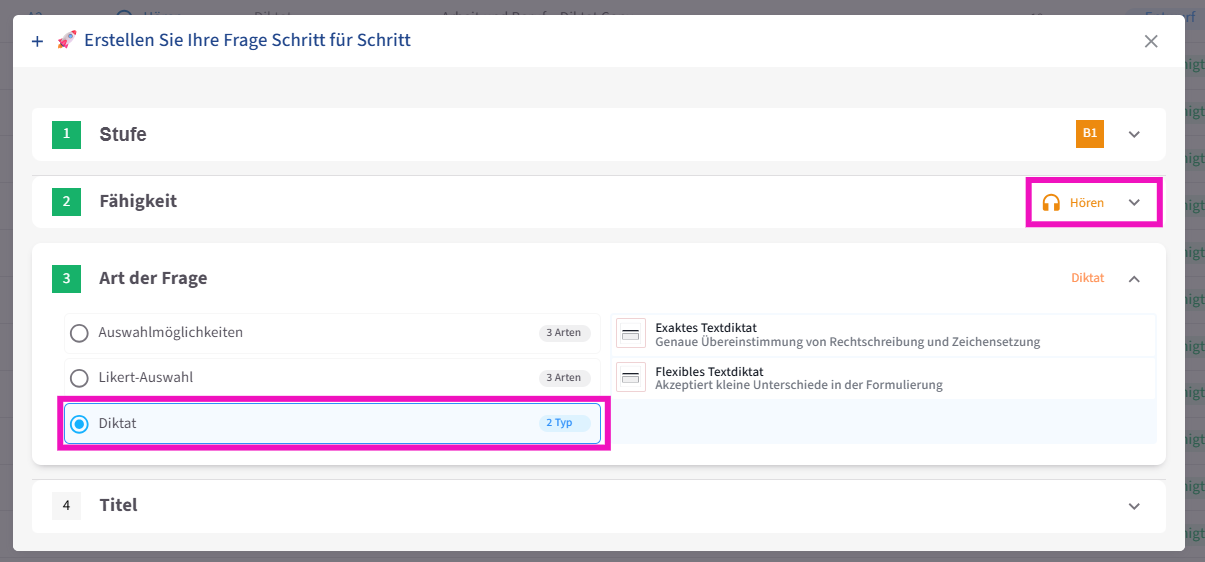Expand the Stufe section chevron
The image size is (1205, 562).
point(1134,134)
